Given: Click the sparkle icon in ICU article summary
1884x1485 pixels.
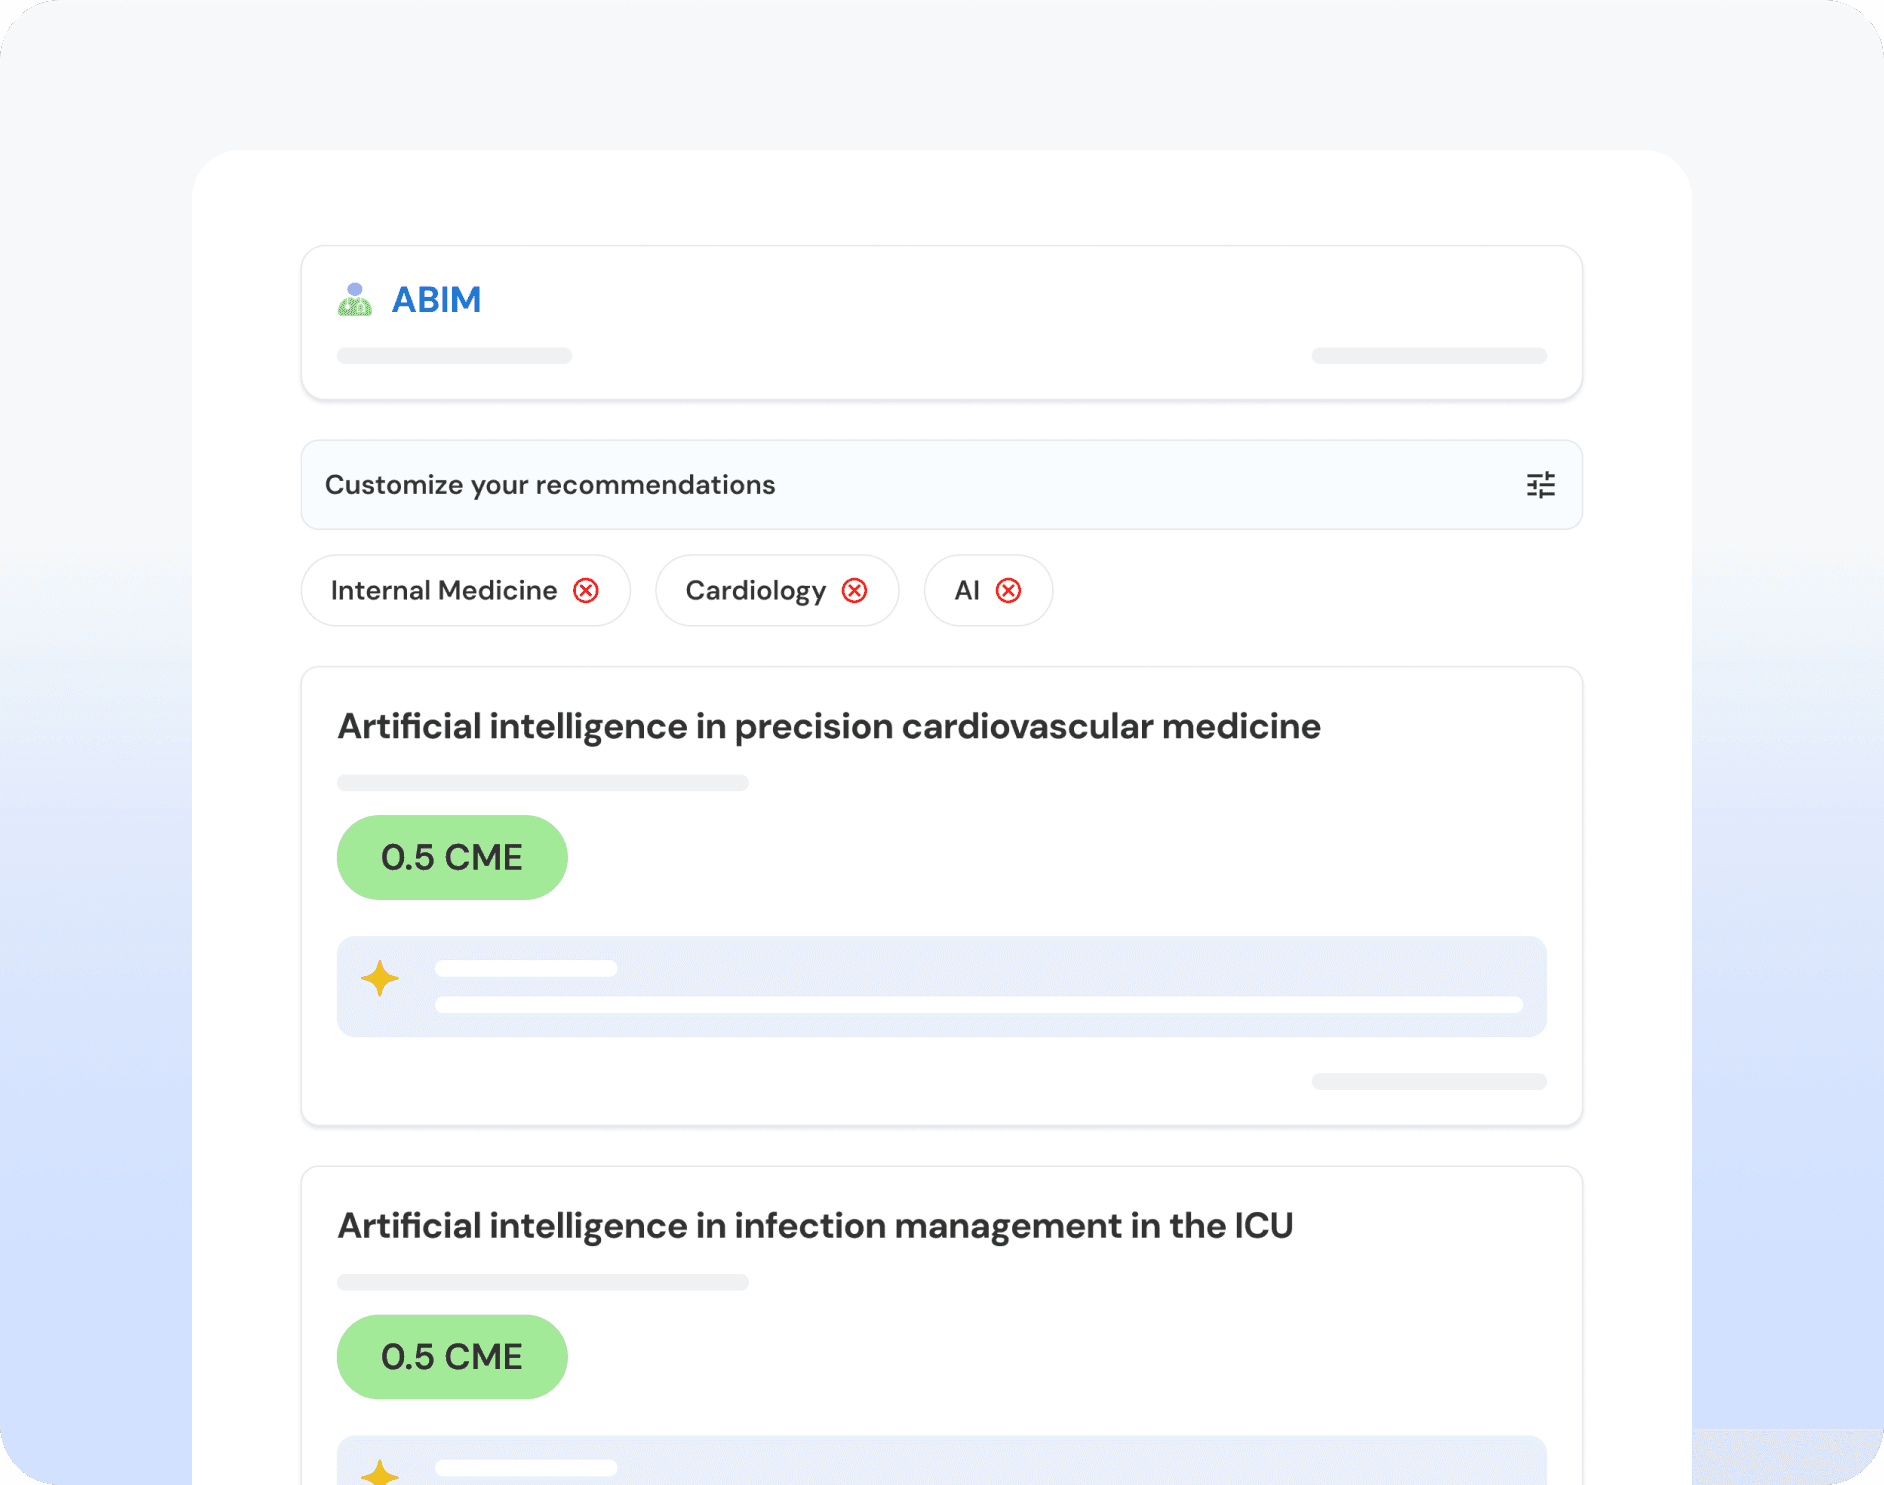Looking at the screenshot, I should 380,1473.
